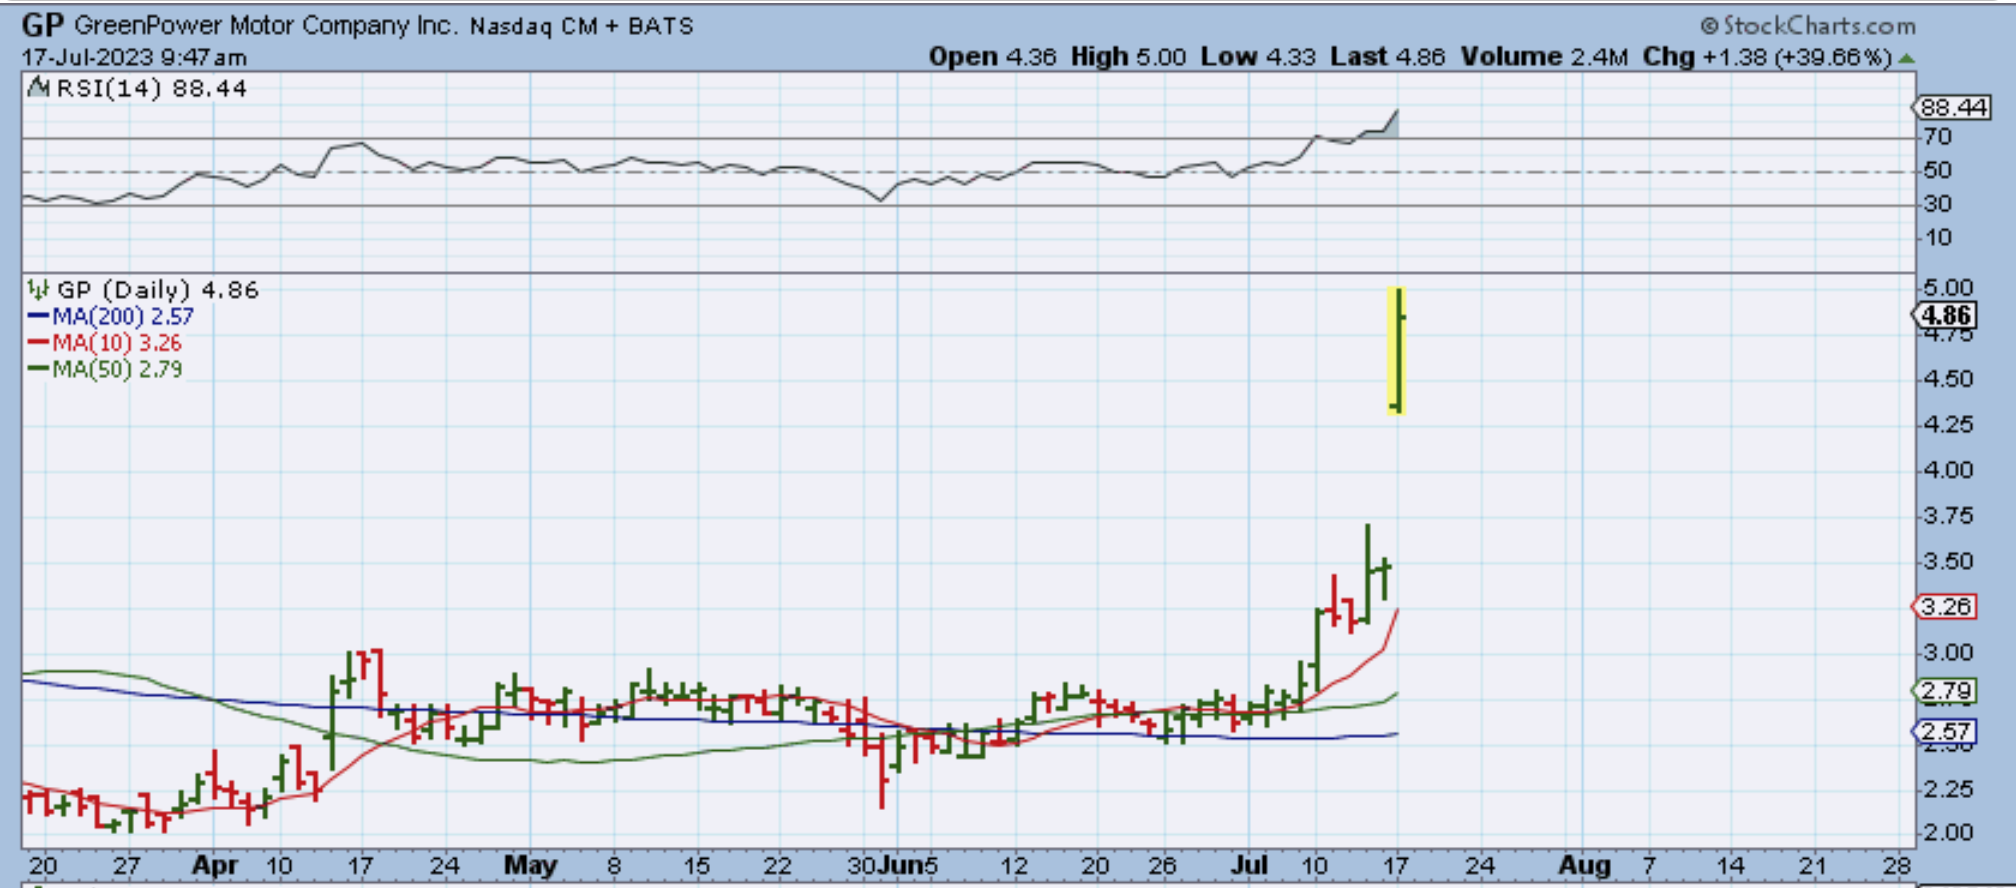Click the MA(10) 3.26 legend entry
The width and height of the screenshot is (2016, 888).
pos(105,343)
